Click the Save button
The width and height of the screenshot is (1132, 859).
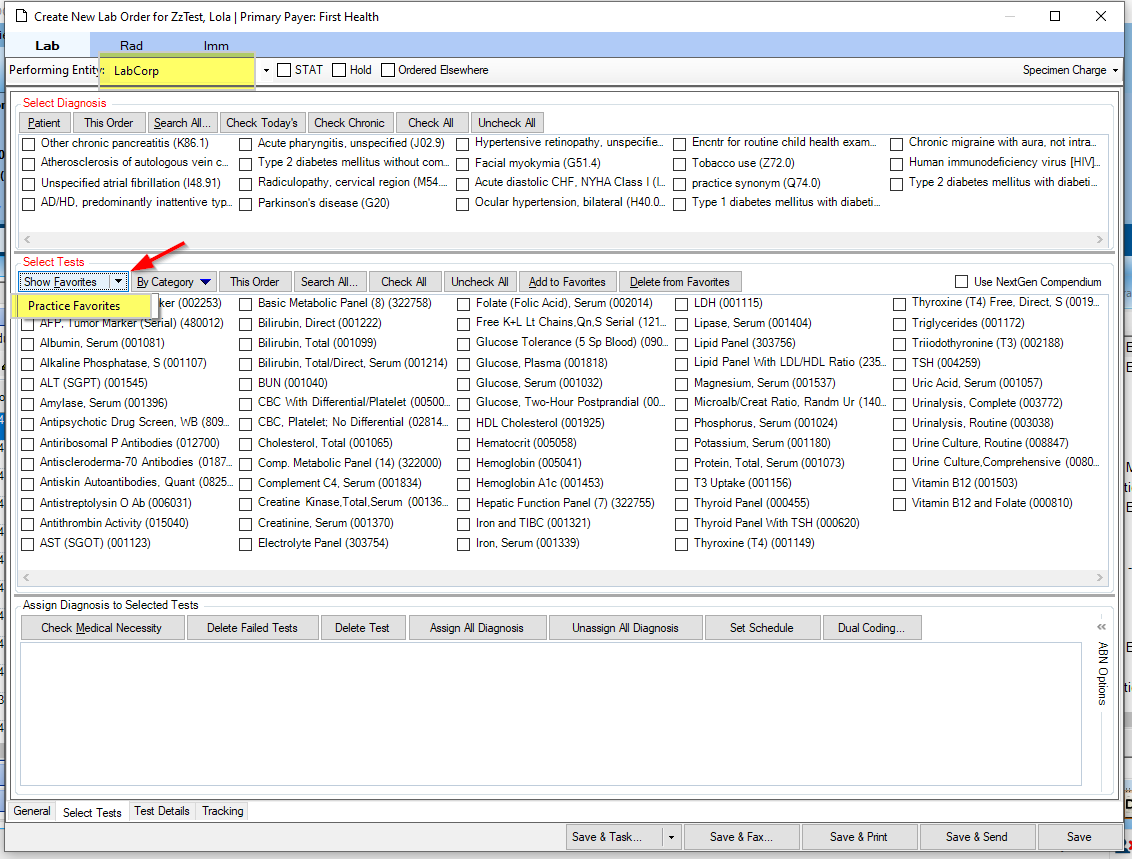pyautogui.click(x=1079, y=837)
